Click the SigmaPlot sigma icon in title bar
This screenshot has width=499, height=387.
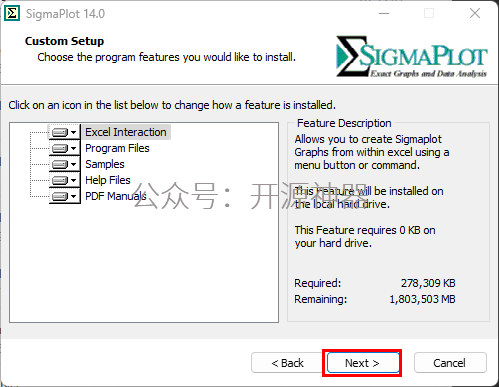coord(12,14)
